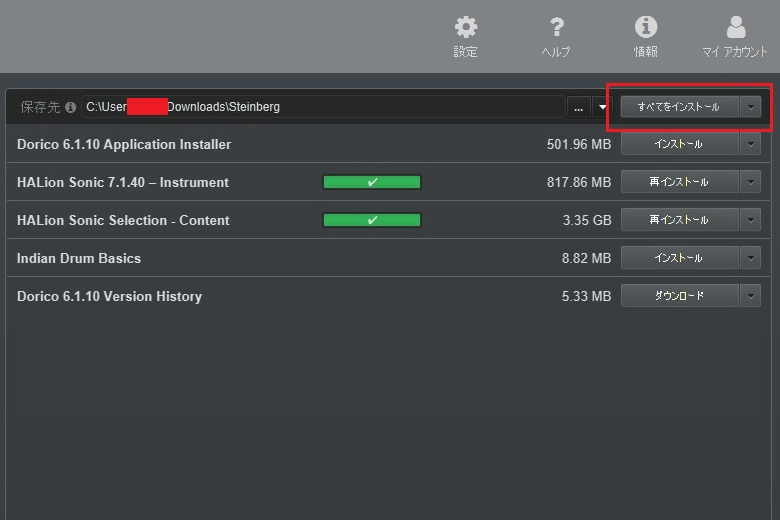This screenshot has width=780, height=520.
Task: Click the green progress bar for HALion Sonic Instrument
Action: [x=372, y=182]
